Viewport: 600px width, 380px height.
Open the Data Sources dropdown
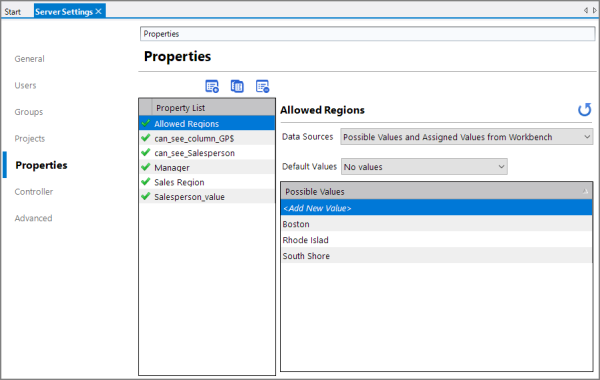coord(466,137)
